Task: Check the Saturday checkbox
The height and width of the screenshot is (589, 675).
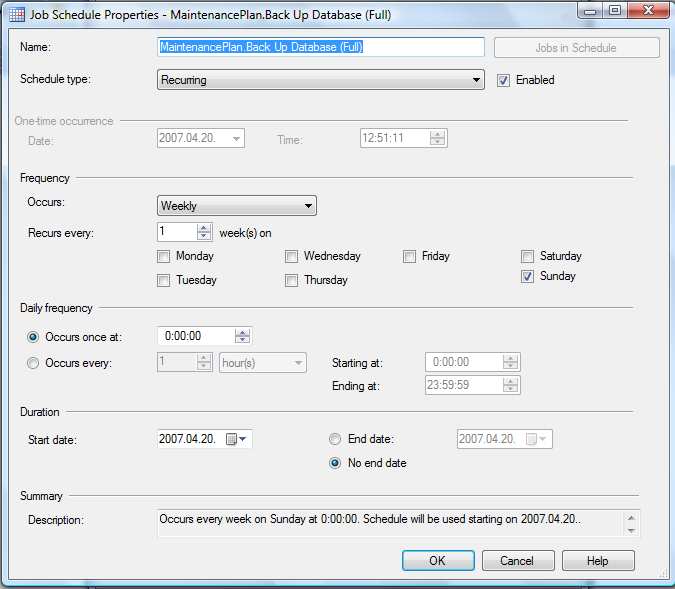Action: point(527,257)
